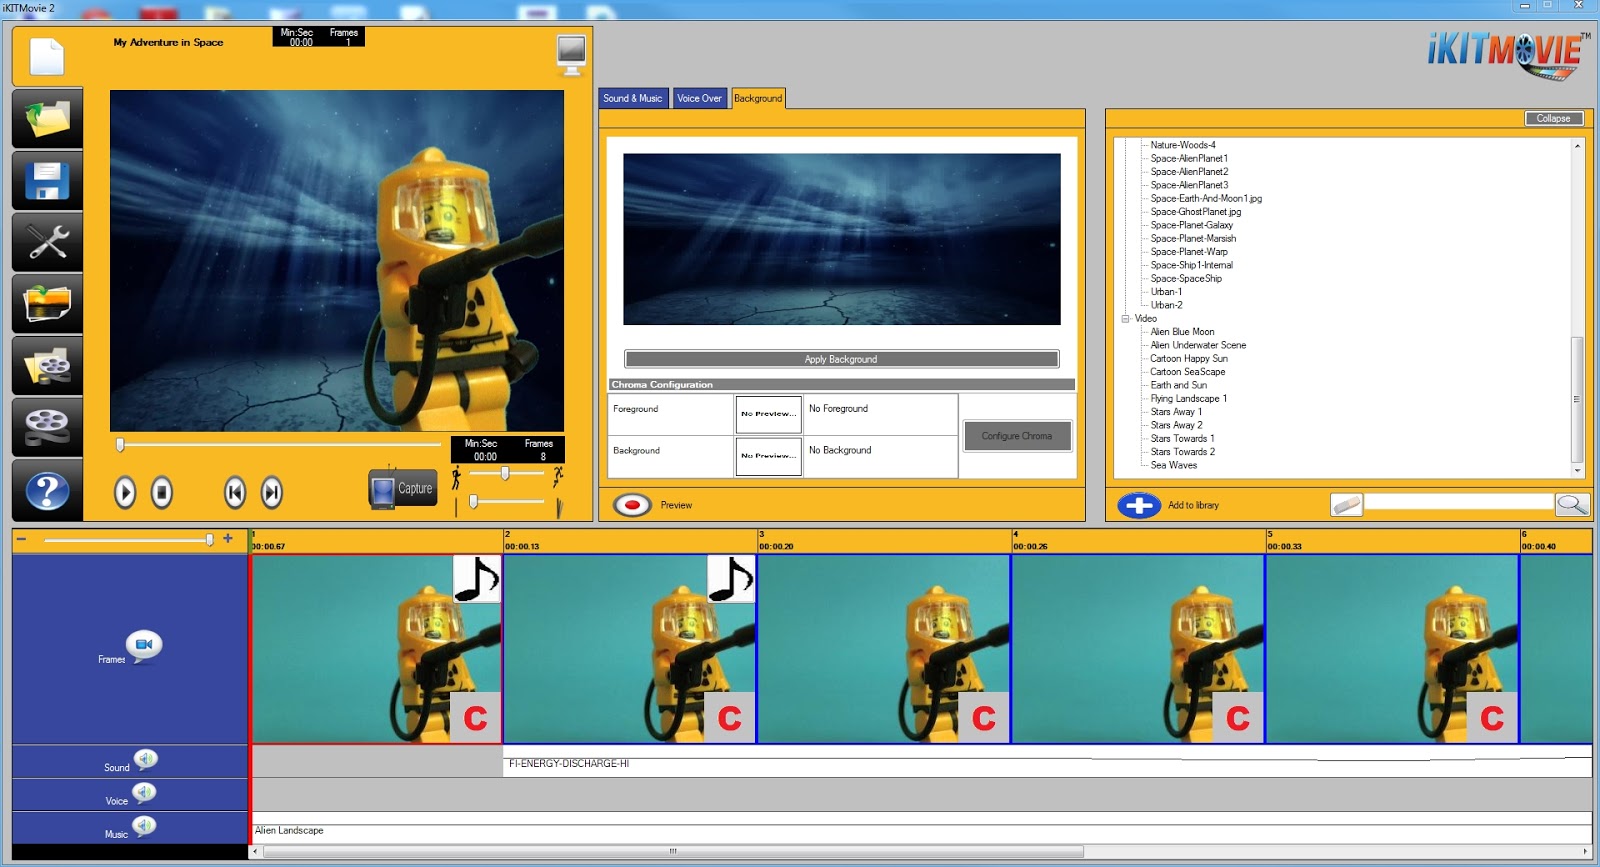Click the folder with film reel sidebar icon
The width and height of the screenshot is (1600, 867).
coord(47,366)
